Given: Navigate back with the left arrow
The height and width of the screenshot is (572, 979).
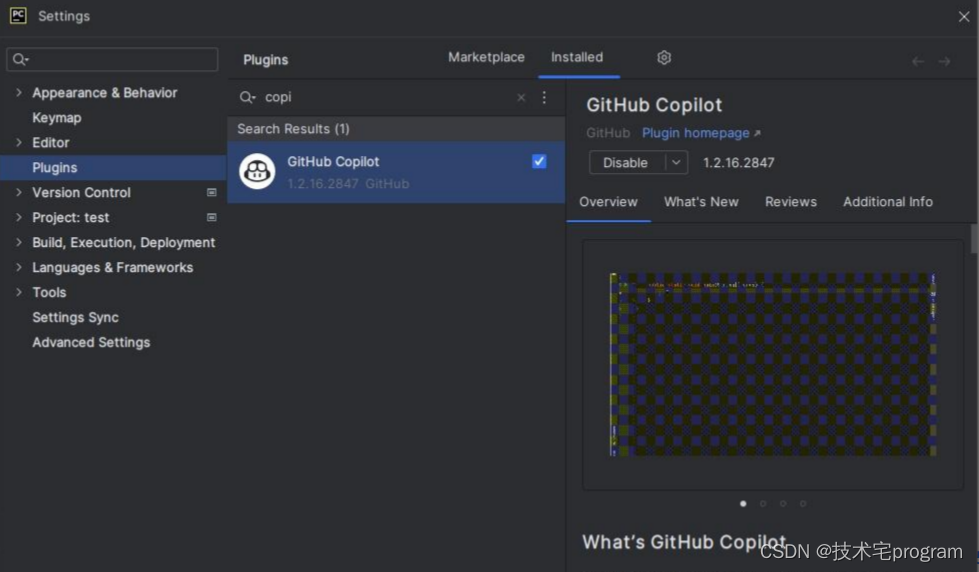Looking at the screenshot, I should (917, 61).
